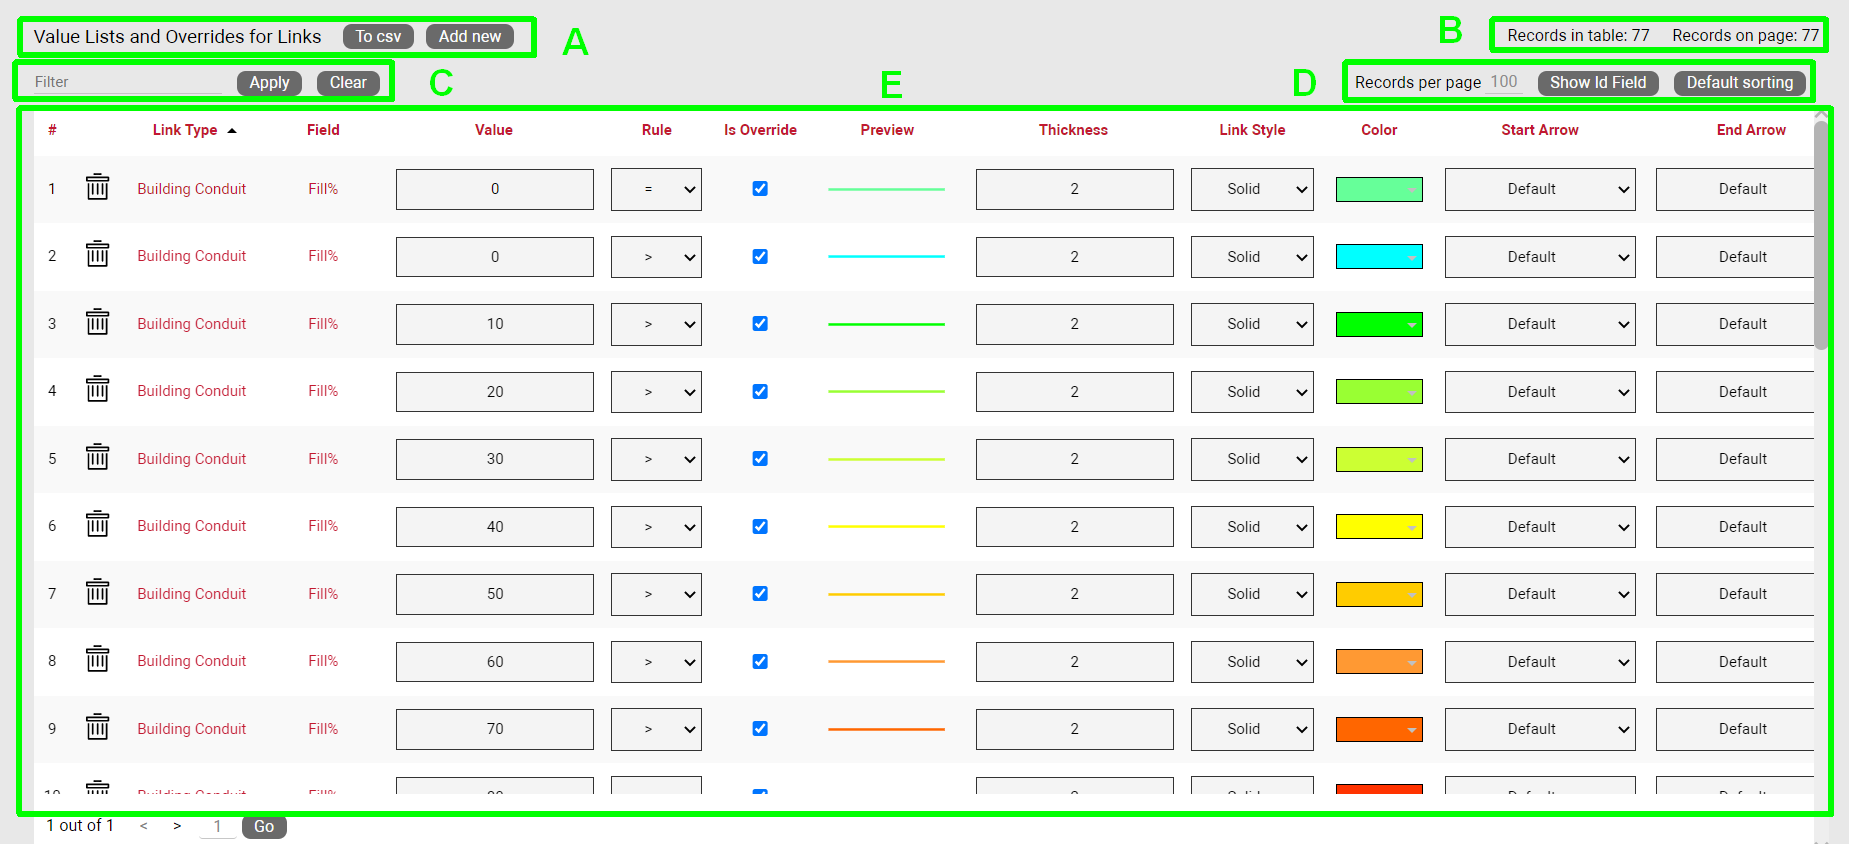Delete row 1 using its trash icon
Screen dimensions: 1849x844
(97, 188)
